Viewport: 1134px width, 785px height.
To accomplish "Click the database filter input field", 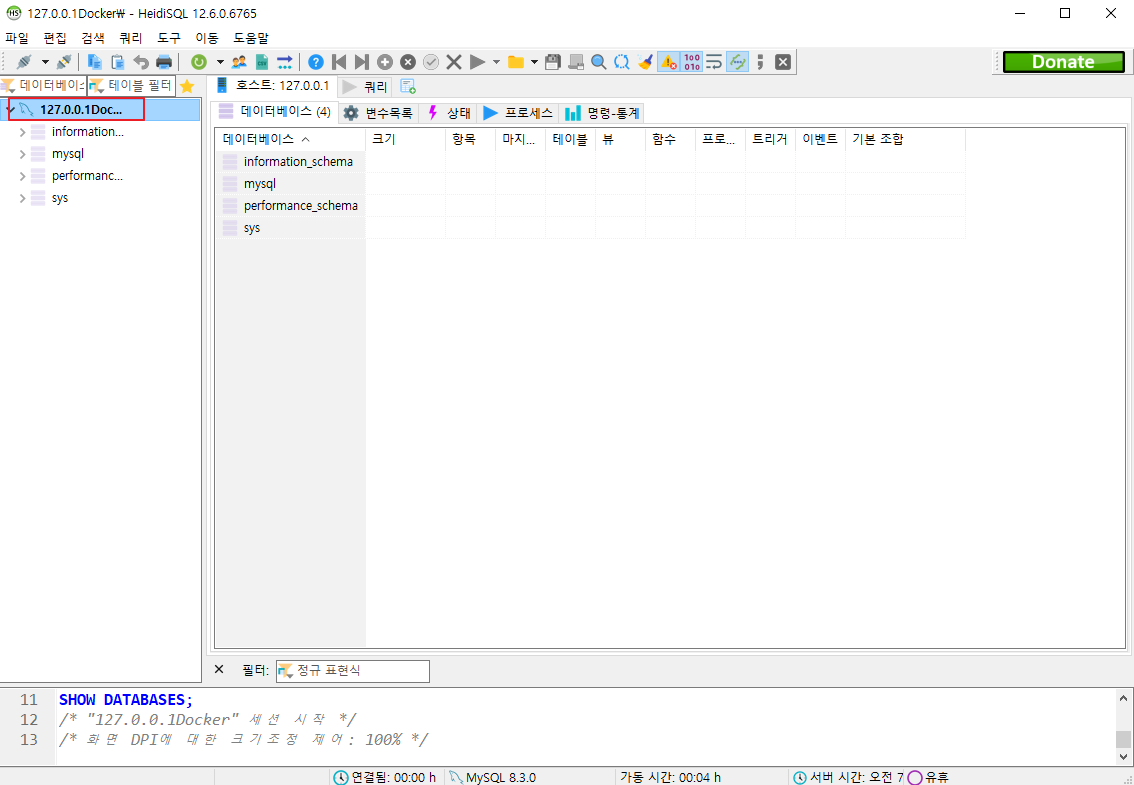I will pos(43,86).
